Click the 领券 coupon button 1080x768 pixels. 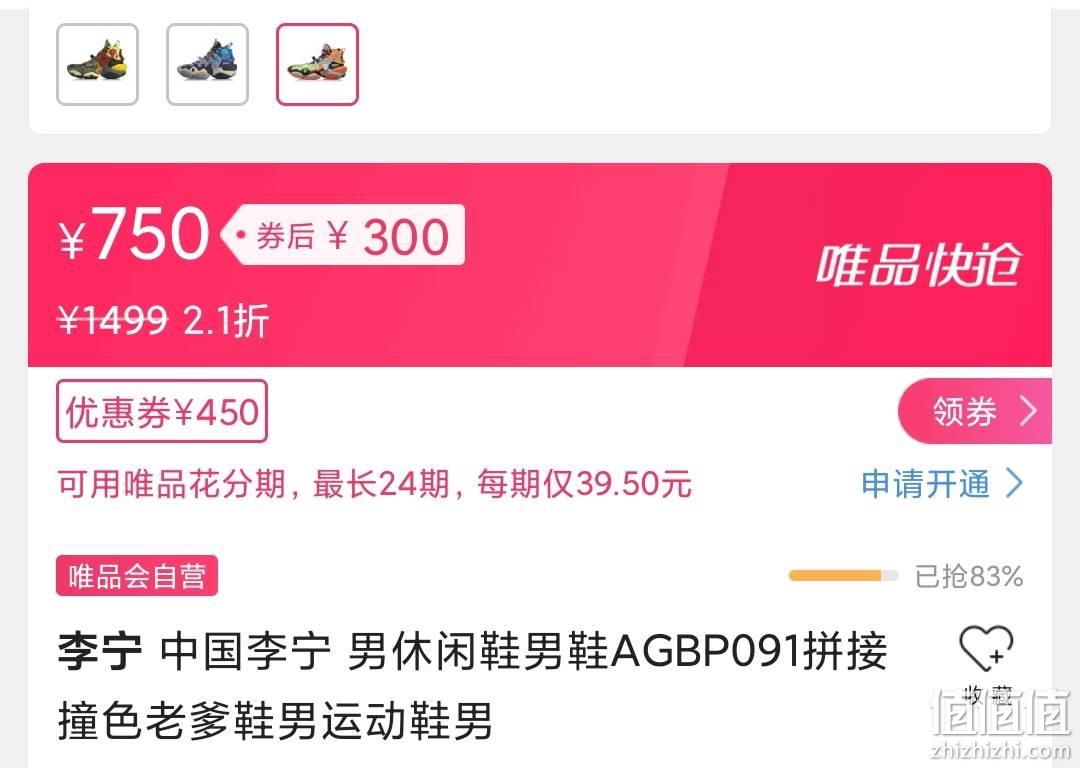point(975,411)
